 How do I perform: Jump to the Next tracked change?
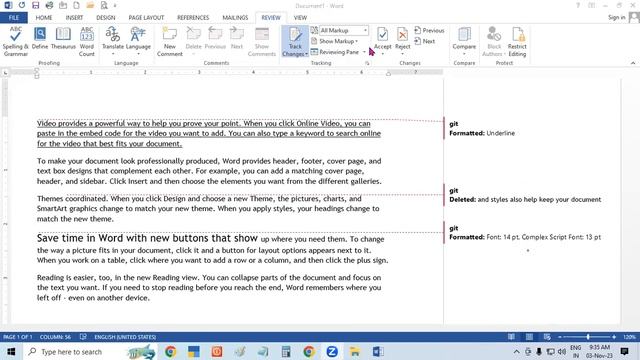[x=425, y=41]
